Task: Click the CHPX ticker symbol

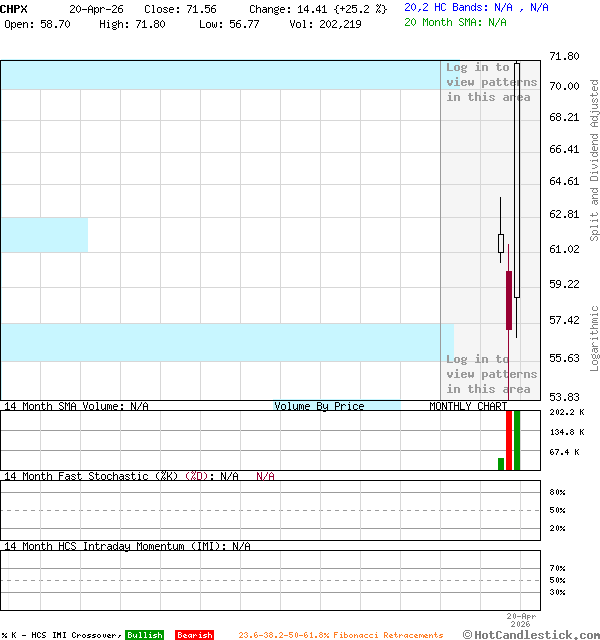Action: point(14,8)
